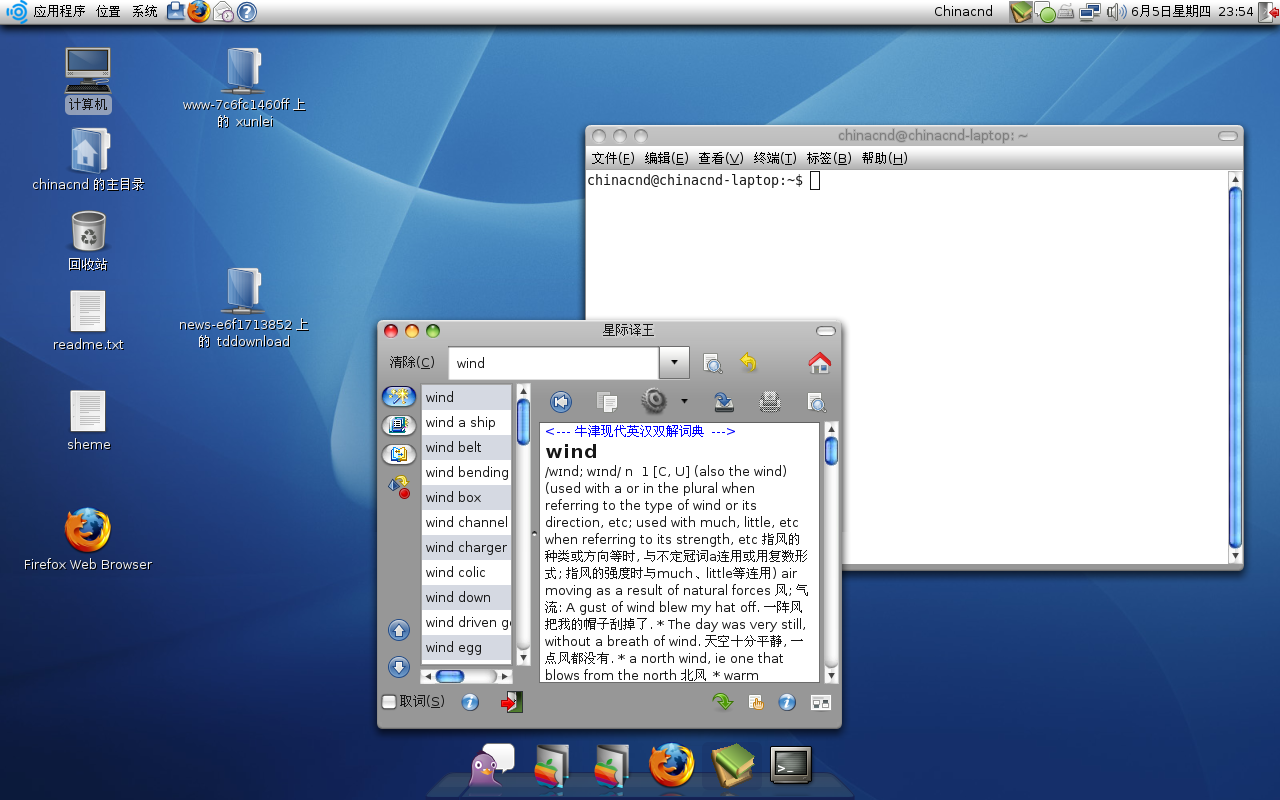Click the printer icon in dictionary toolbar
Screen dimensions: 1280x800
(769, 402)
